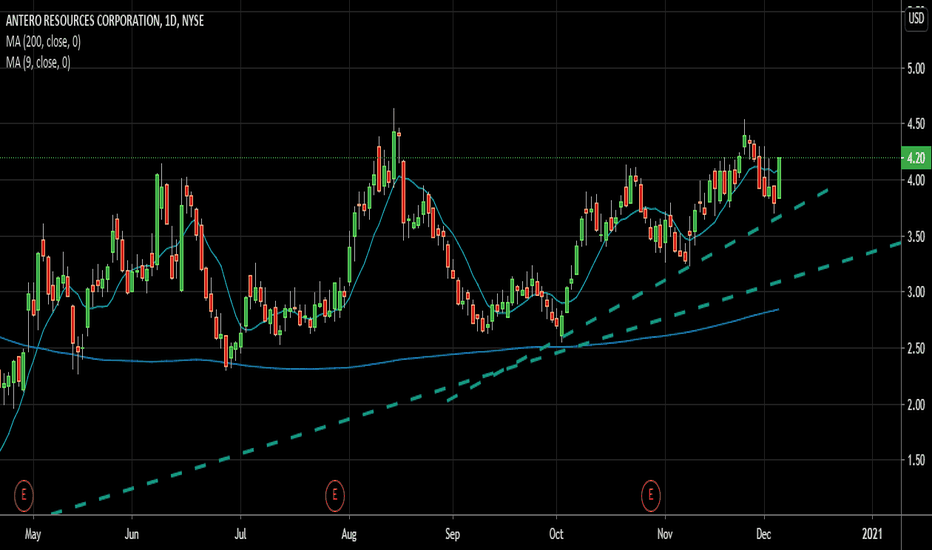932x550 pixels.
Task: Click the earnings marker near May
Action: [x=24, y=495]
